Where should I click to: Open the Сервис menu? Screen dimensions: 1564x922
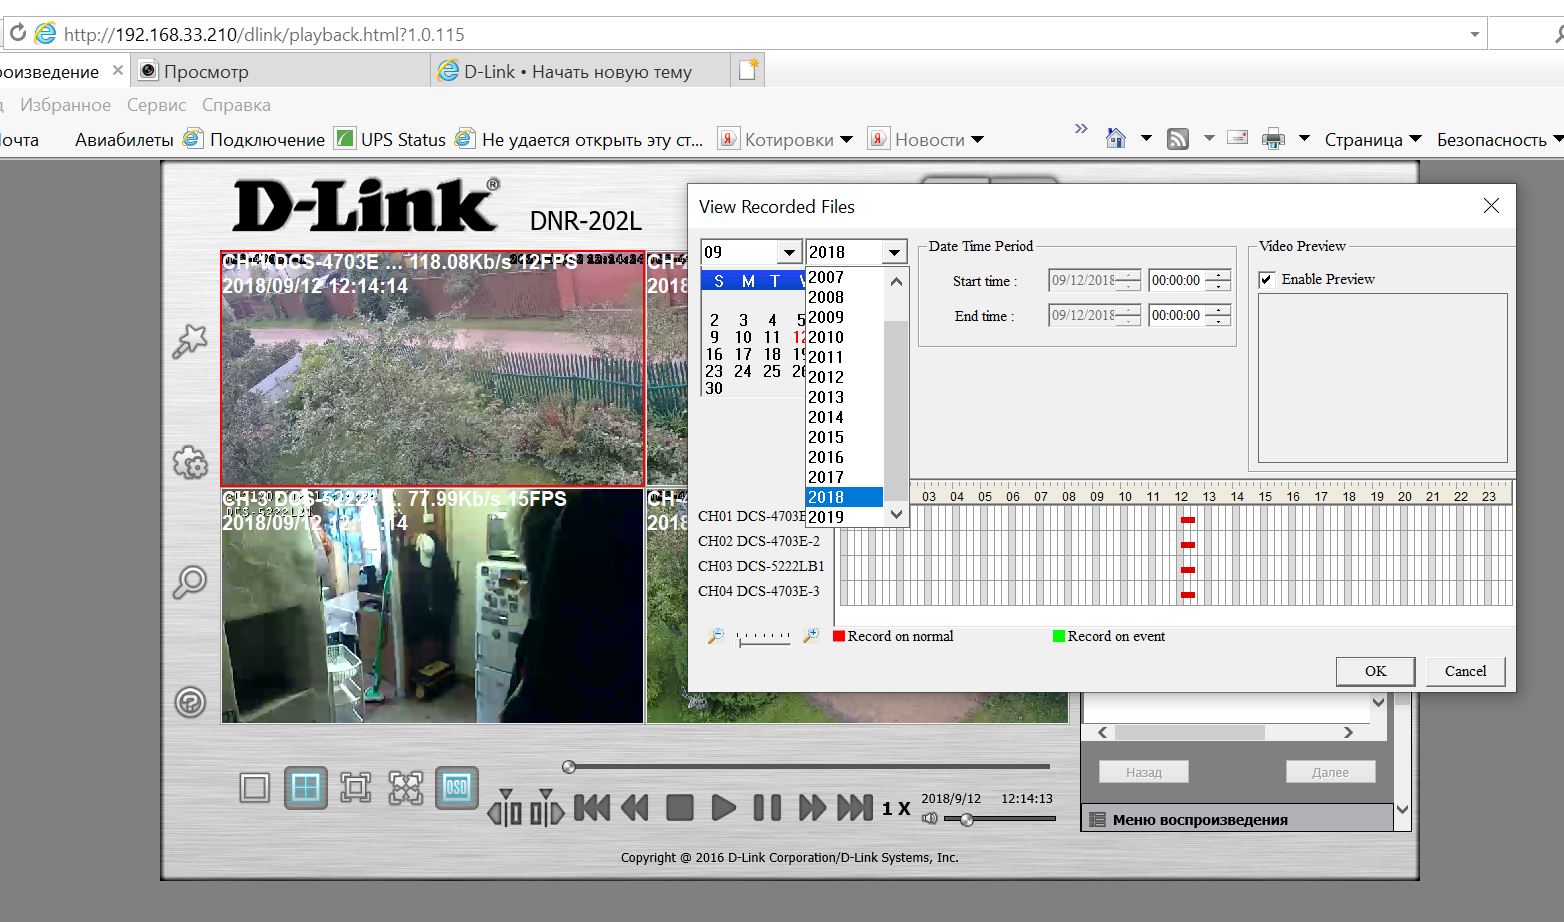tap(156, 105)
